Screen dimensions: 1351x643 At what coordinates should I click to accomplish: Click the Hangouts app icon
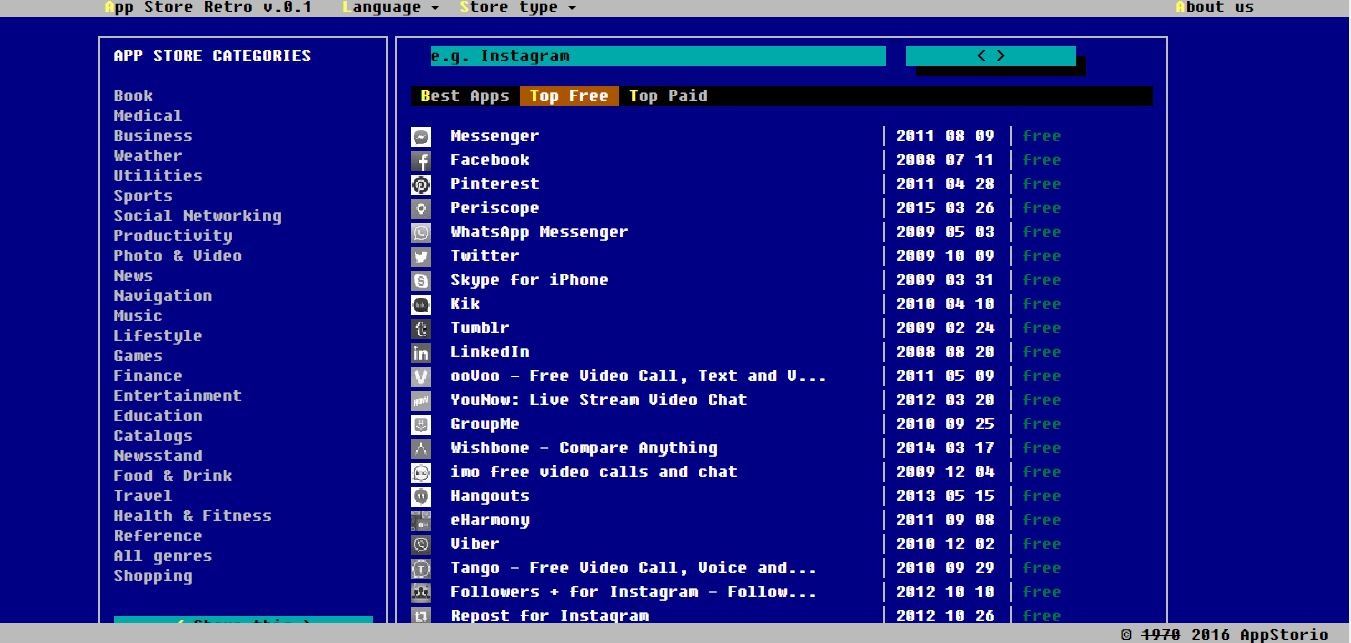point(421,497)
